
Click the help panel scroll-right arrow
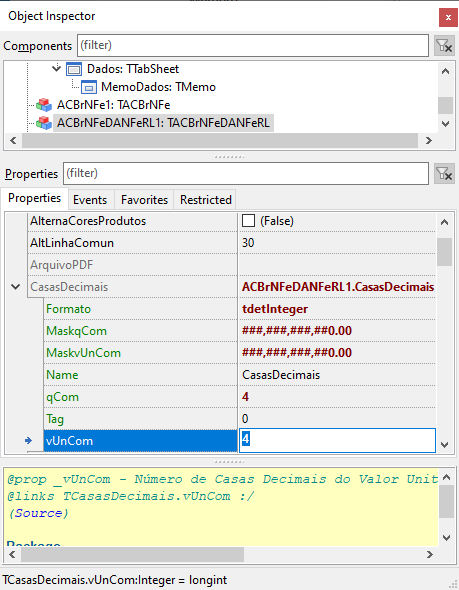click(x=429, y=554)
